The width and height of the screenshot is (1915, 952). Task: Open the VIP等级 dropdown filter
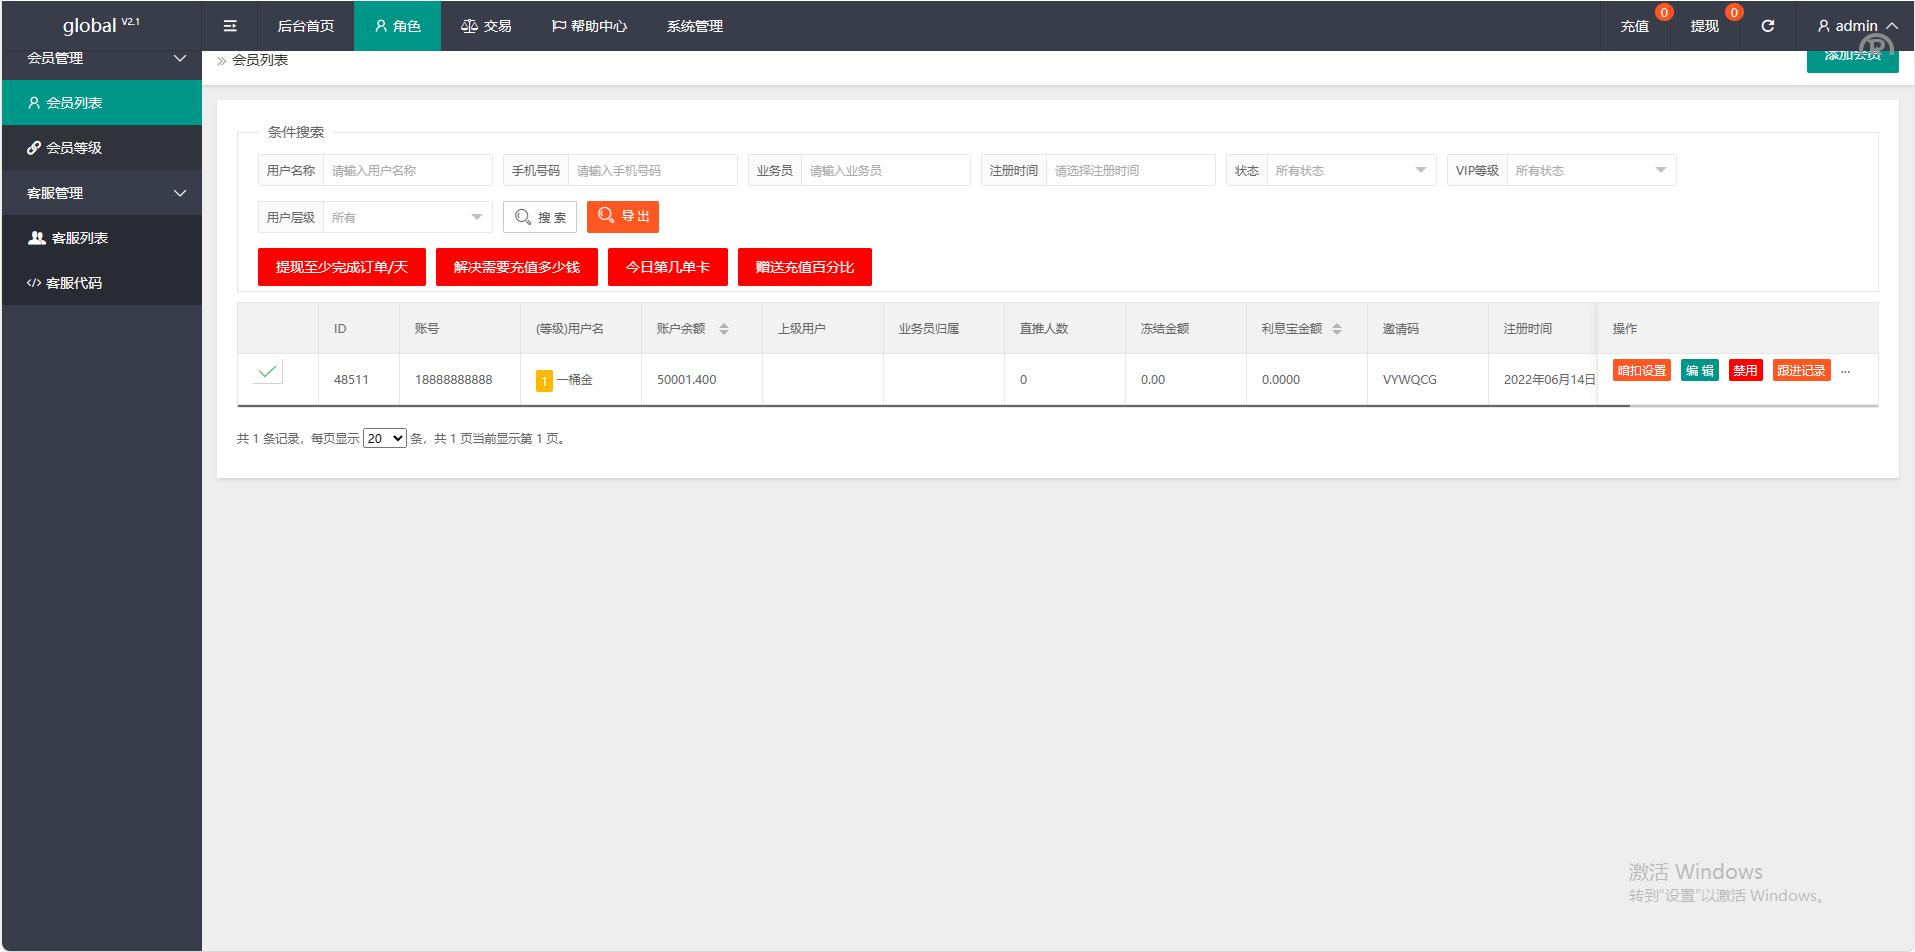pyautogui.click(x=1590, y=171)
